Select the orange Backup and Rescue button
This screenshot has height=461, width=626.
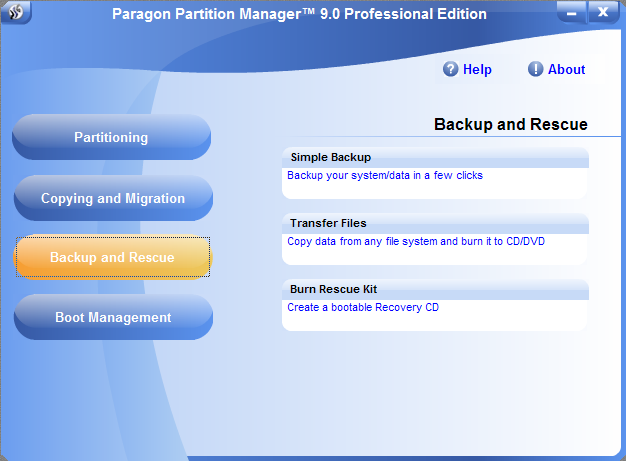112,258
